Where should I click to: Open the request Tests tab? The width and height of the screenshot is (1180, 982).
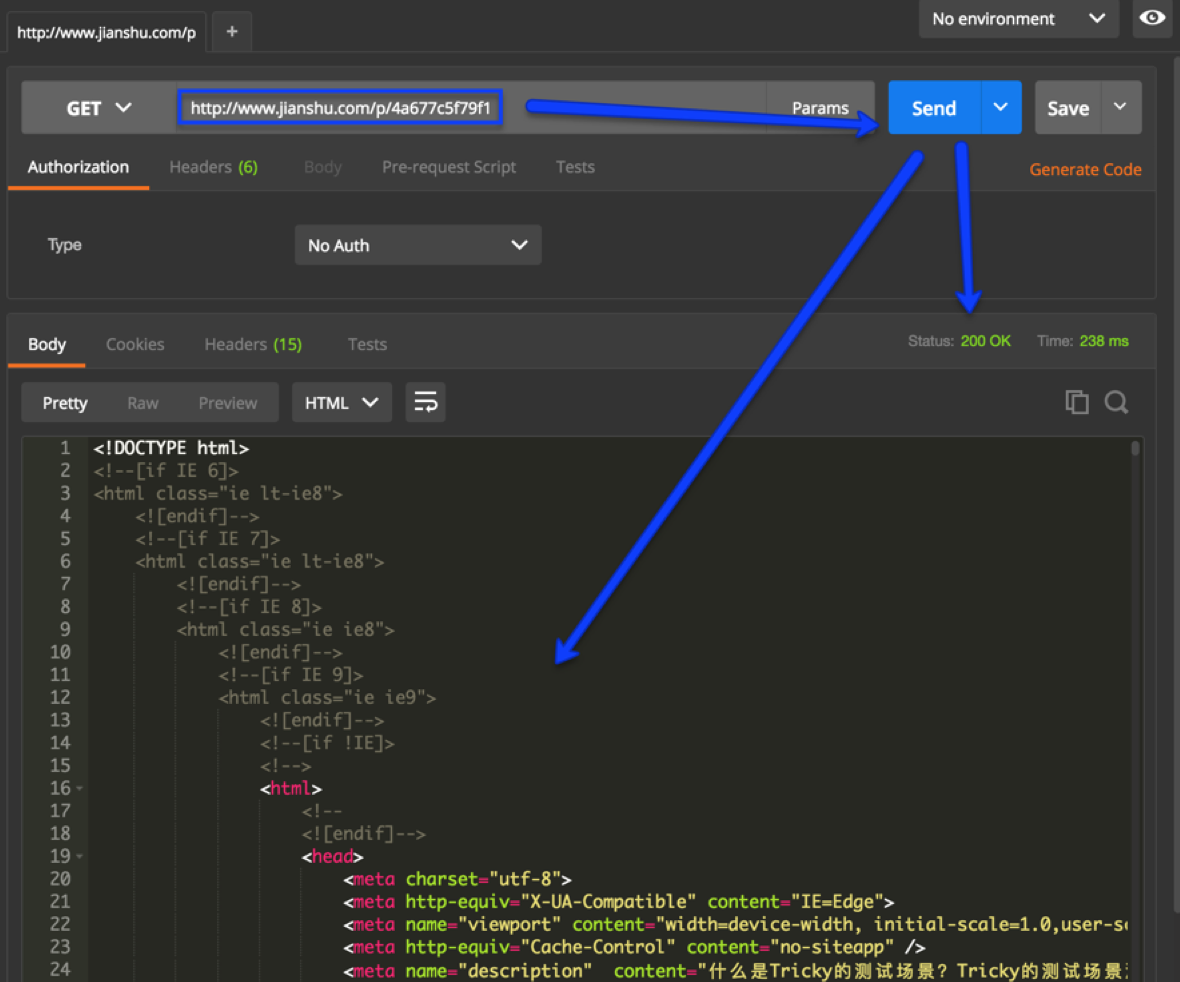(575, 167)
